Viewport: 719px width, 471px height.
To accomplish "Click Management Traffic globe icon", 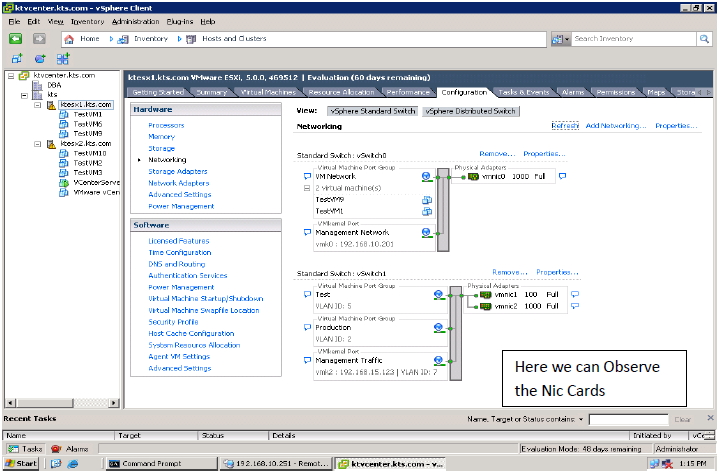I will [439, 361].
